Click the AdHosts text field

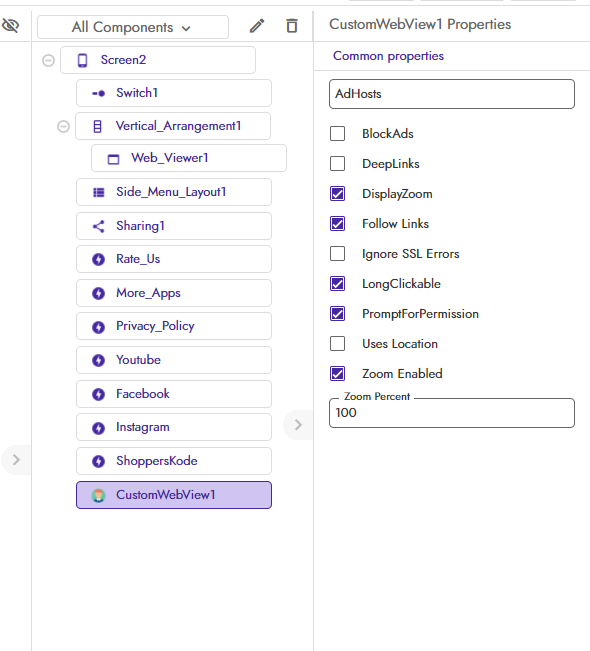pyautogui.click(x=452, y=94)
